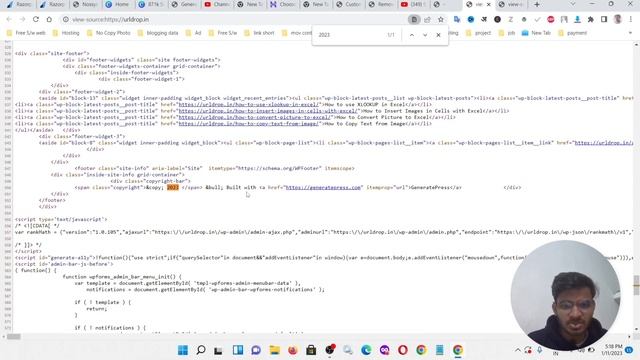
Task: Open Microsoft Store from the taskbar
Action: coord(311,350)
